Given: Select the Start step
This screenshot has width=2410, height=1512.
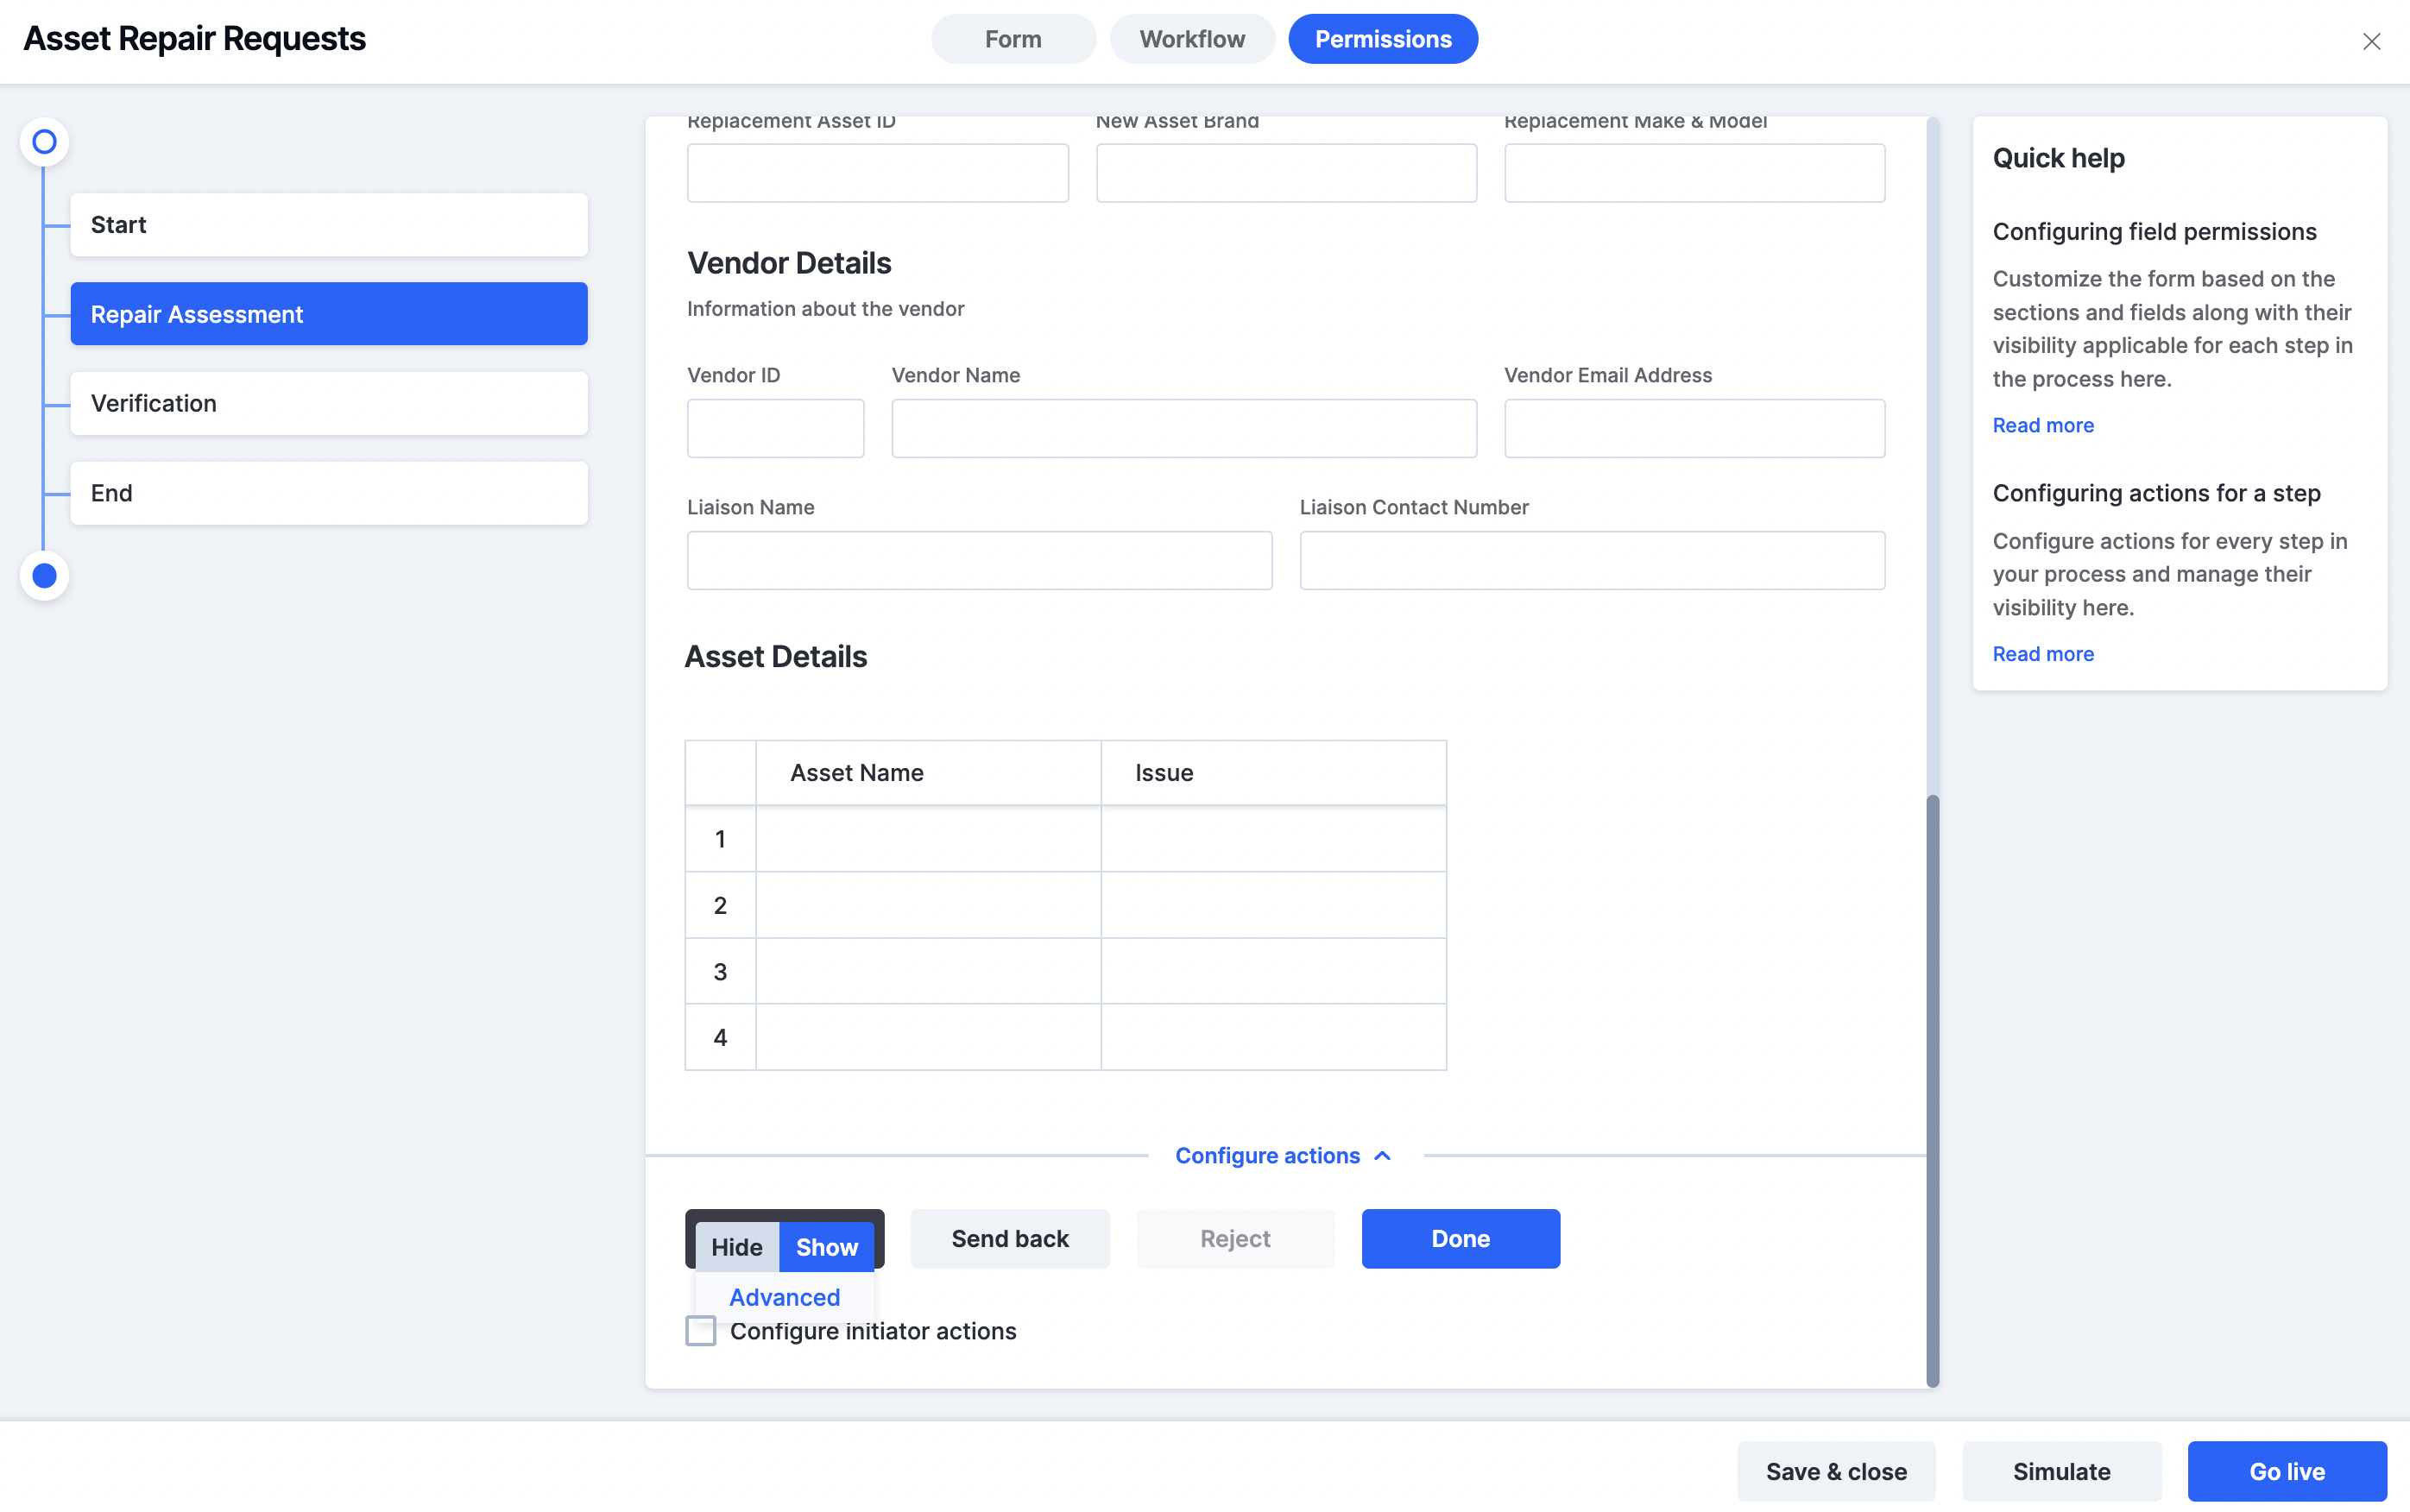Looking at the screenshot, I should tap(329, 225).
